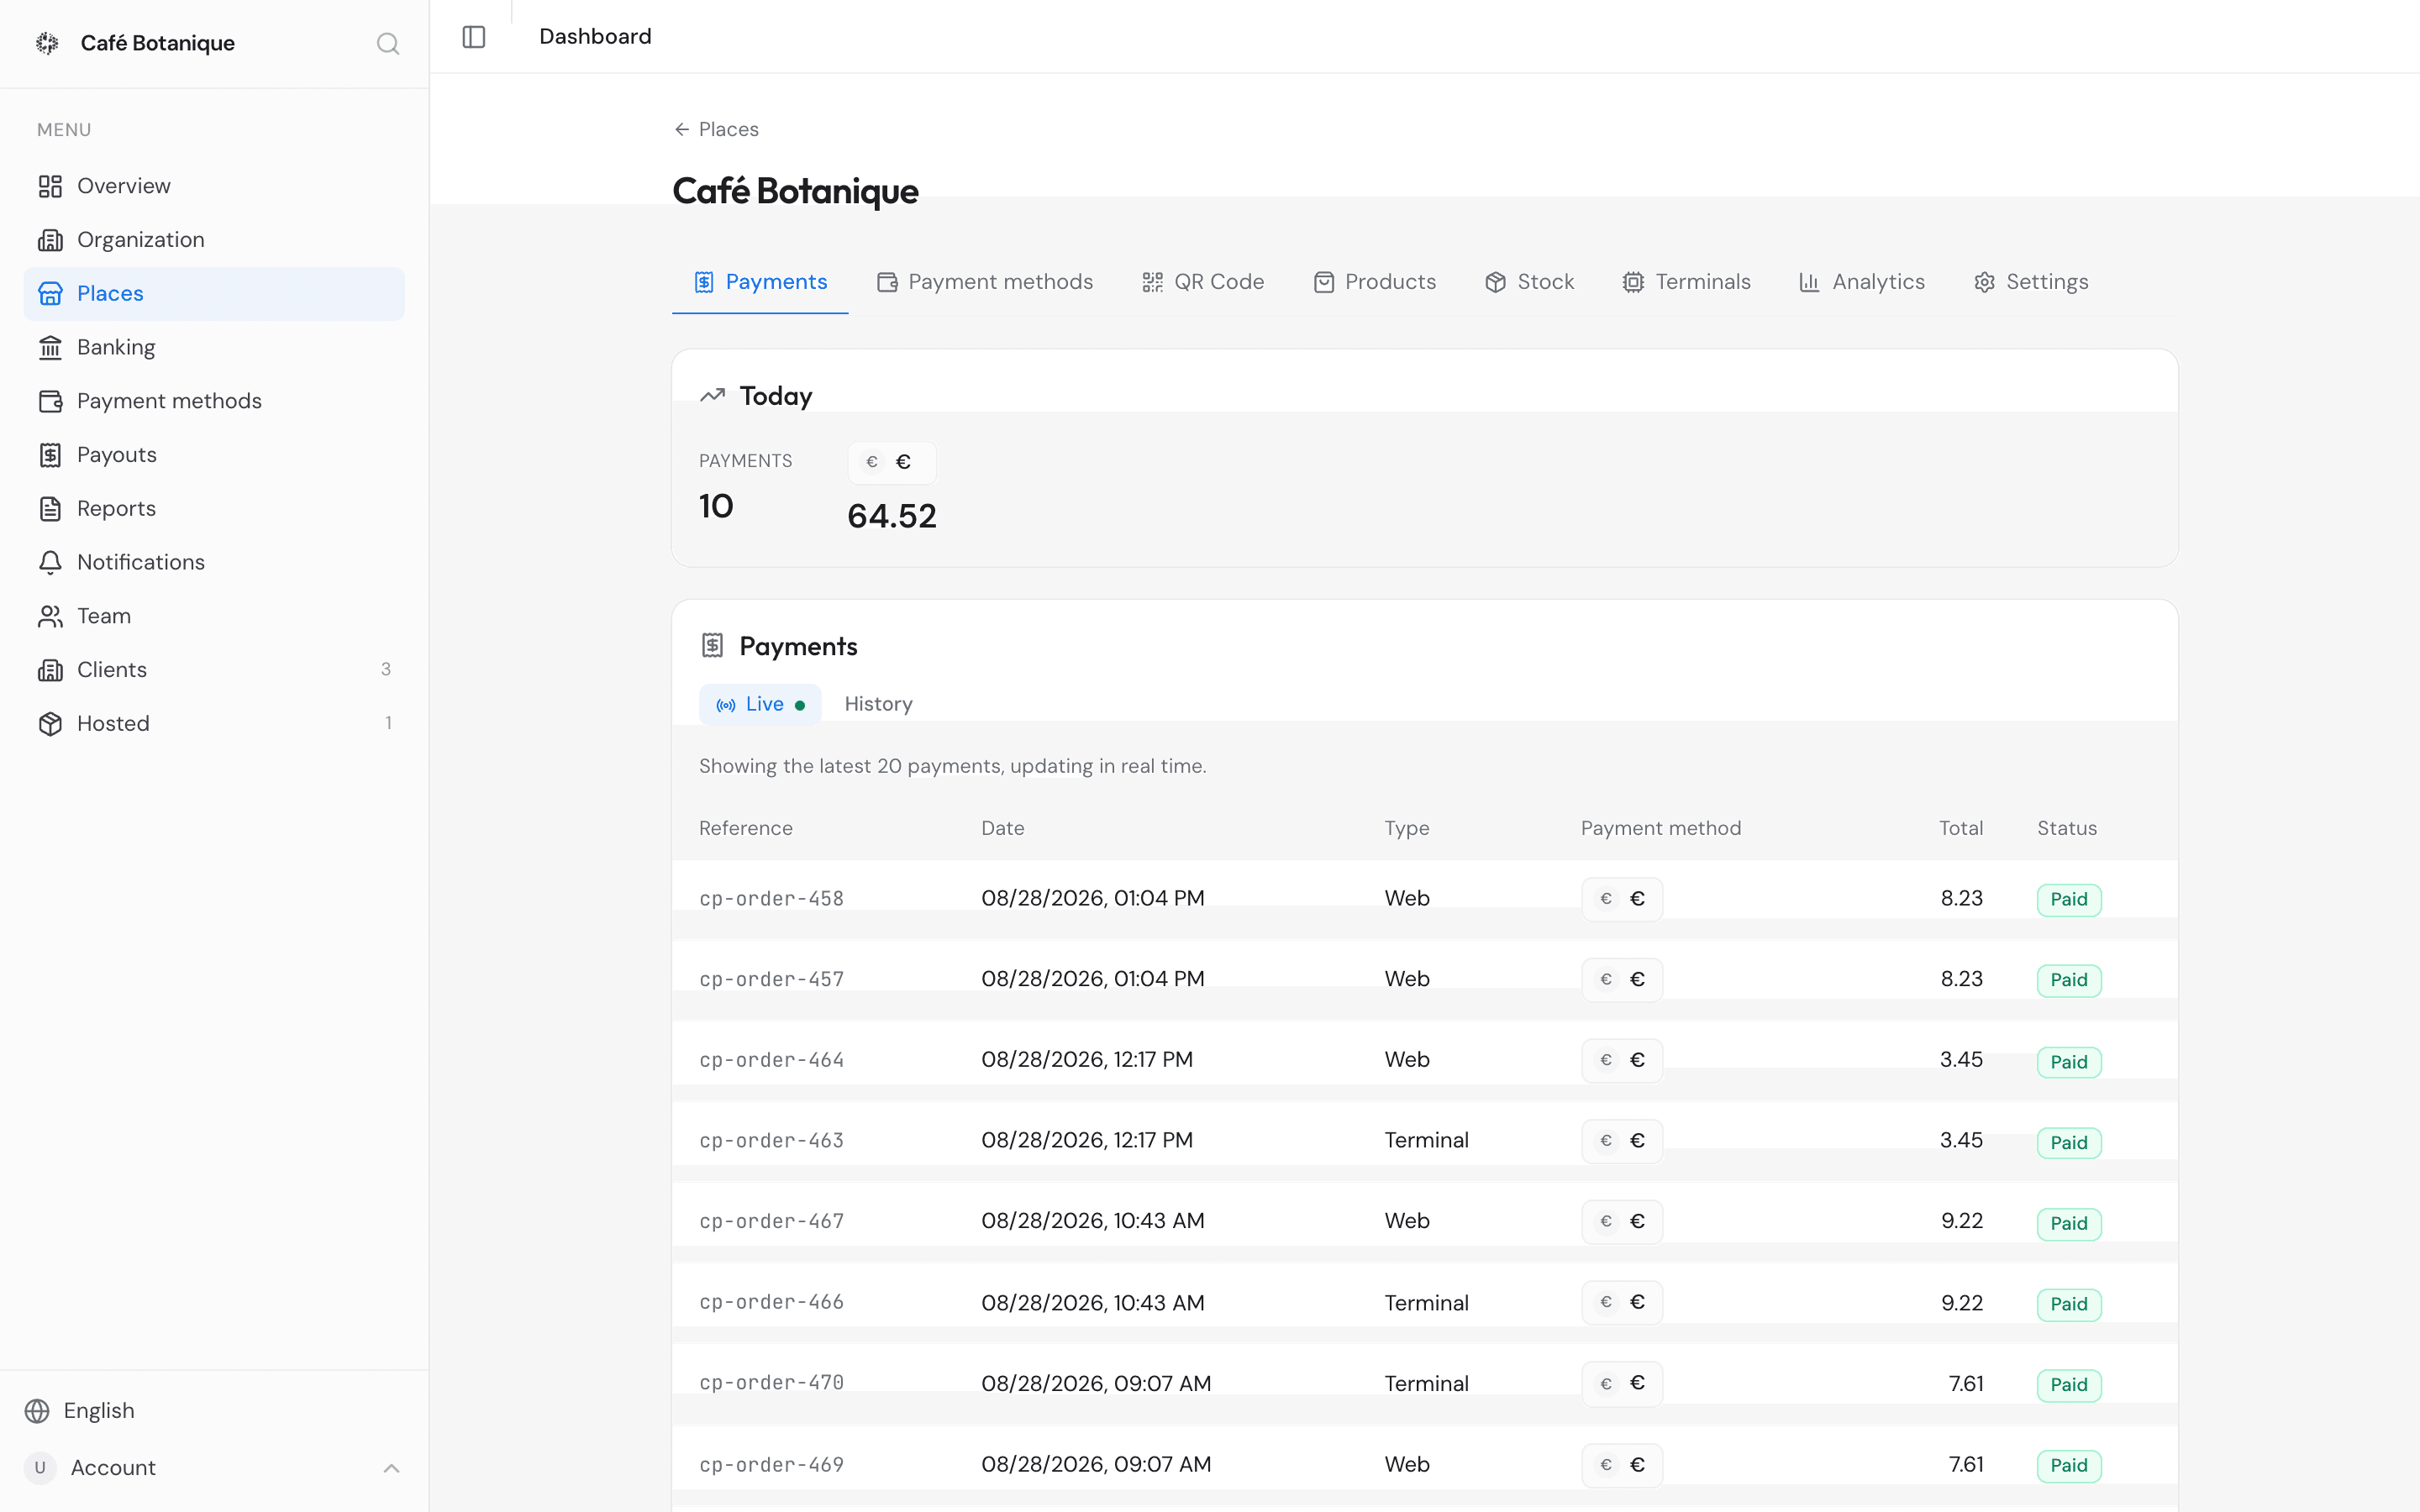The width and height of the screenshot is (2420, 1512).
Task: Click the Payouts receipt icon in sidebar
Action: point(50,455)
